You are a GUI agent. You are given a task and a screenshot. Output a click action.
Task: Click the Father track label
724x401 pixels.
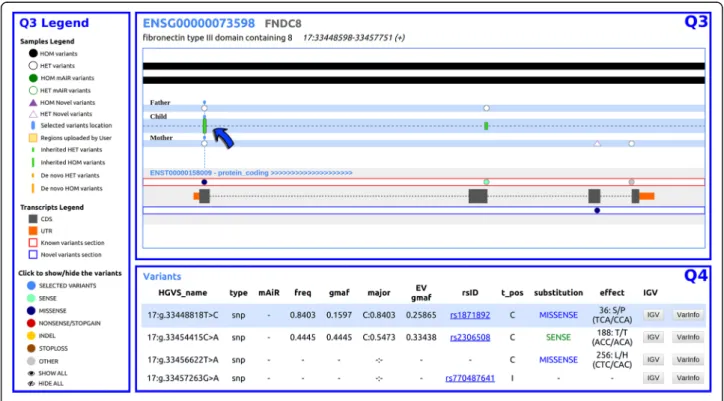[x=160, y=103]
